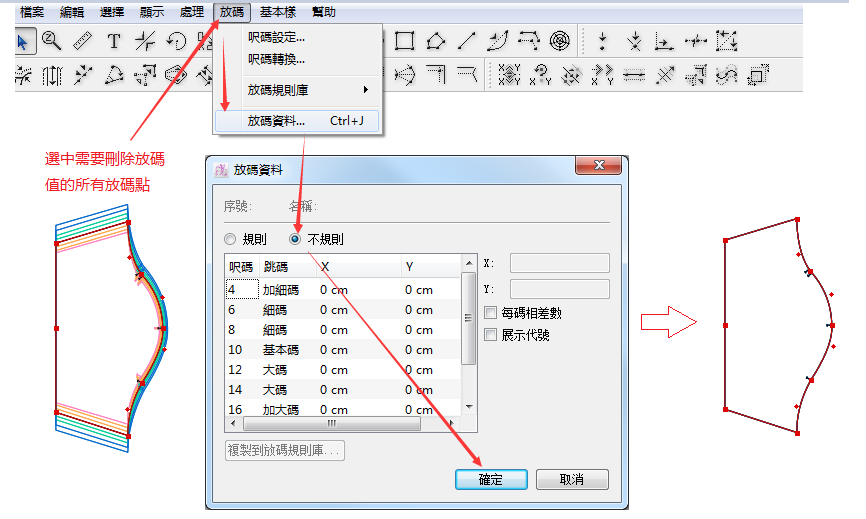Click the size table vertical scrollbar thumb
The width and height of the screenshot is (866, 519).
(x=468, y=318)
